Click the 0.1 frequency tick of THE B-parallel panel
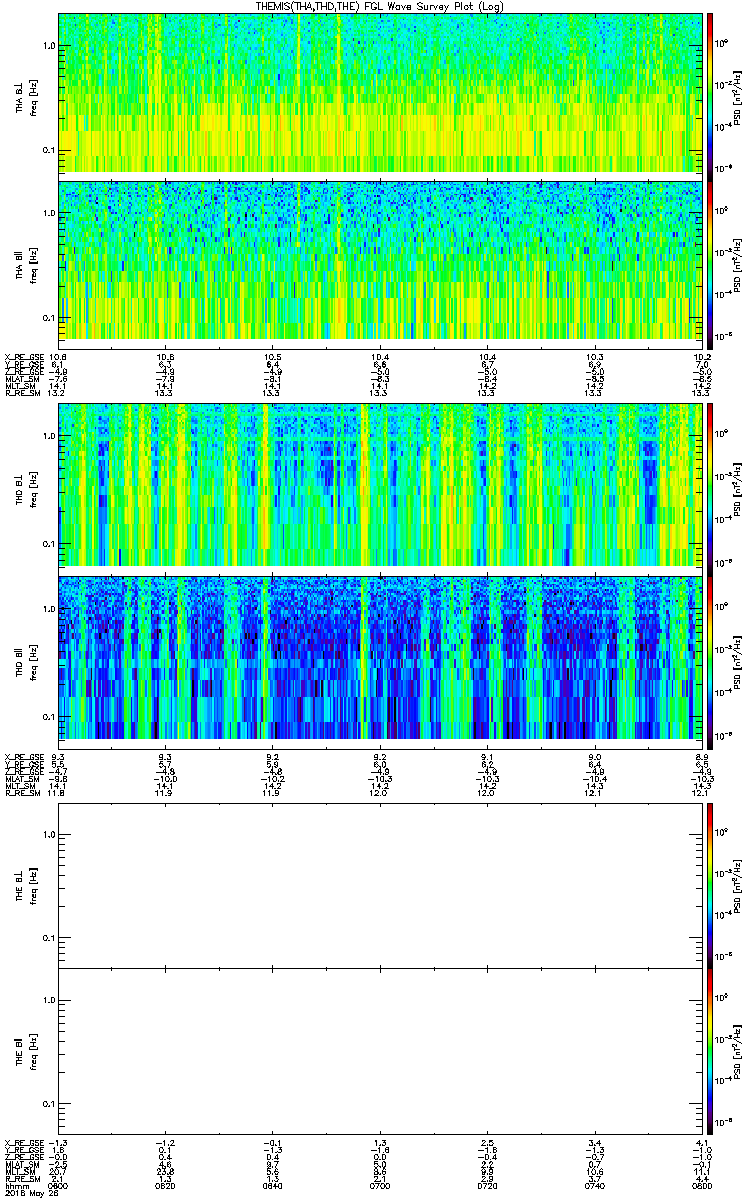Image resolution: width=750 pixels, height=1200 pixels. [49, 1103]
